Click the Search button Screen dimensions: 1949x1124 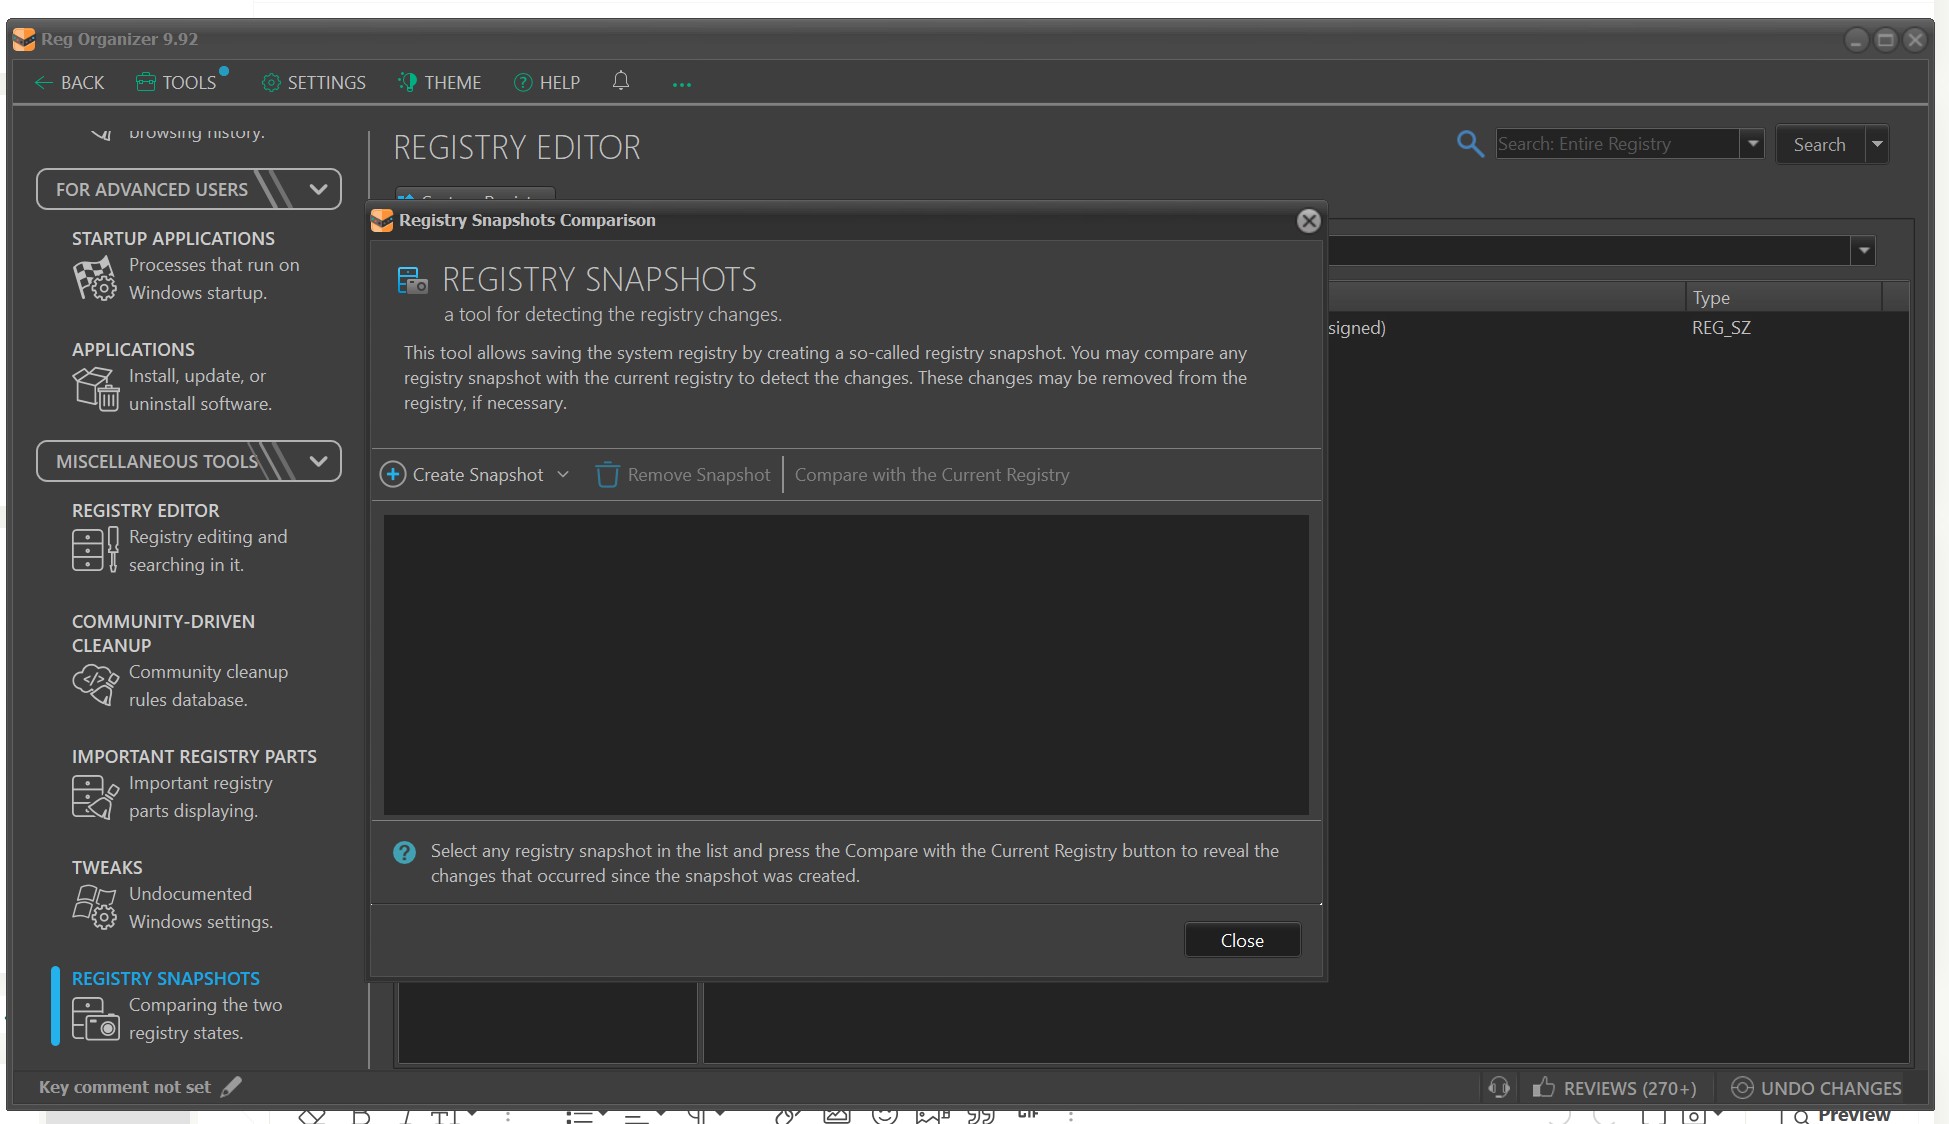pos(1819,145)
